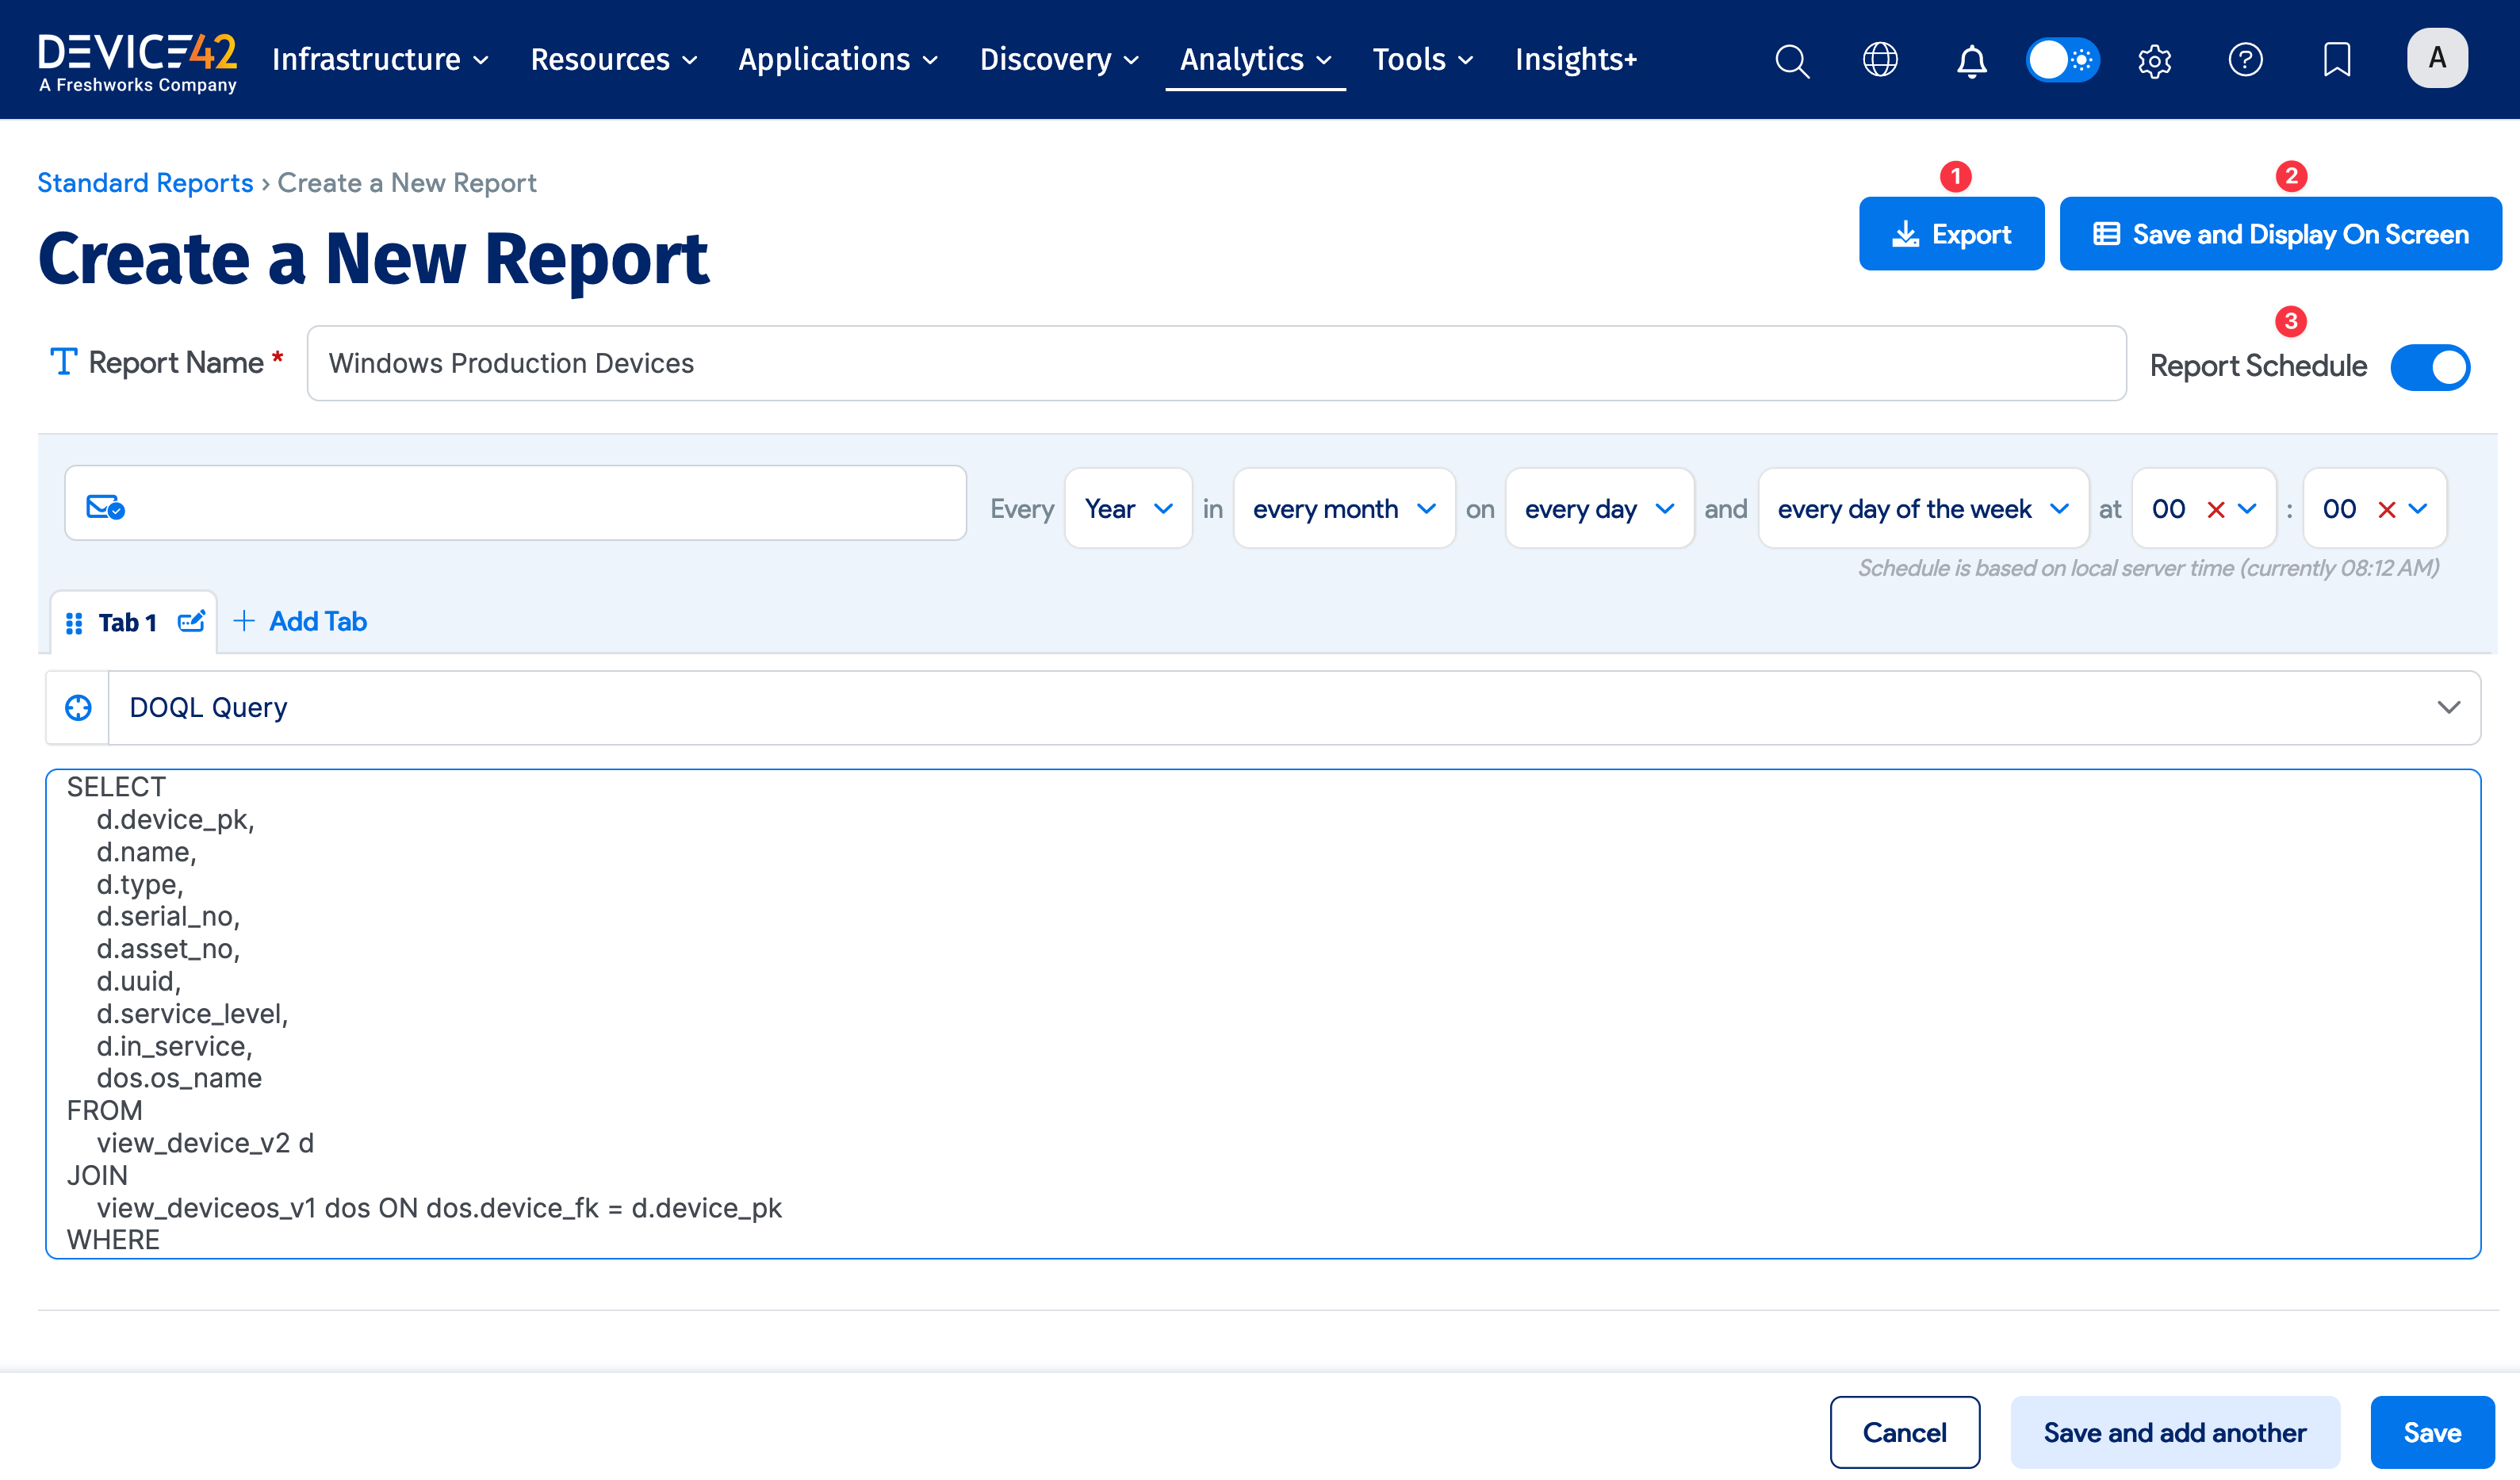Screen dimensions: 2520x1480
Task: Disable the Report Schedule toggle
Action: 2431,366
